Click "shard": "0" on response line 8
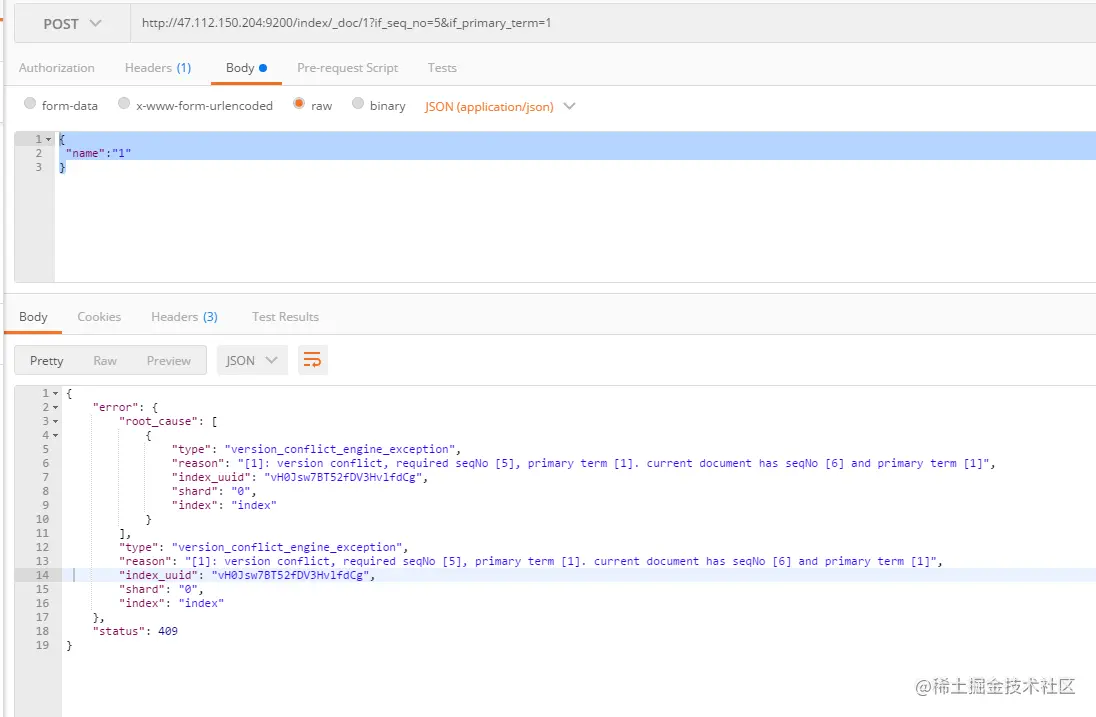Viewport: 1096px width, 717px height. point(214,491)
